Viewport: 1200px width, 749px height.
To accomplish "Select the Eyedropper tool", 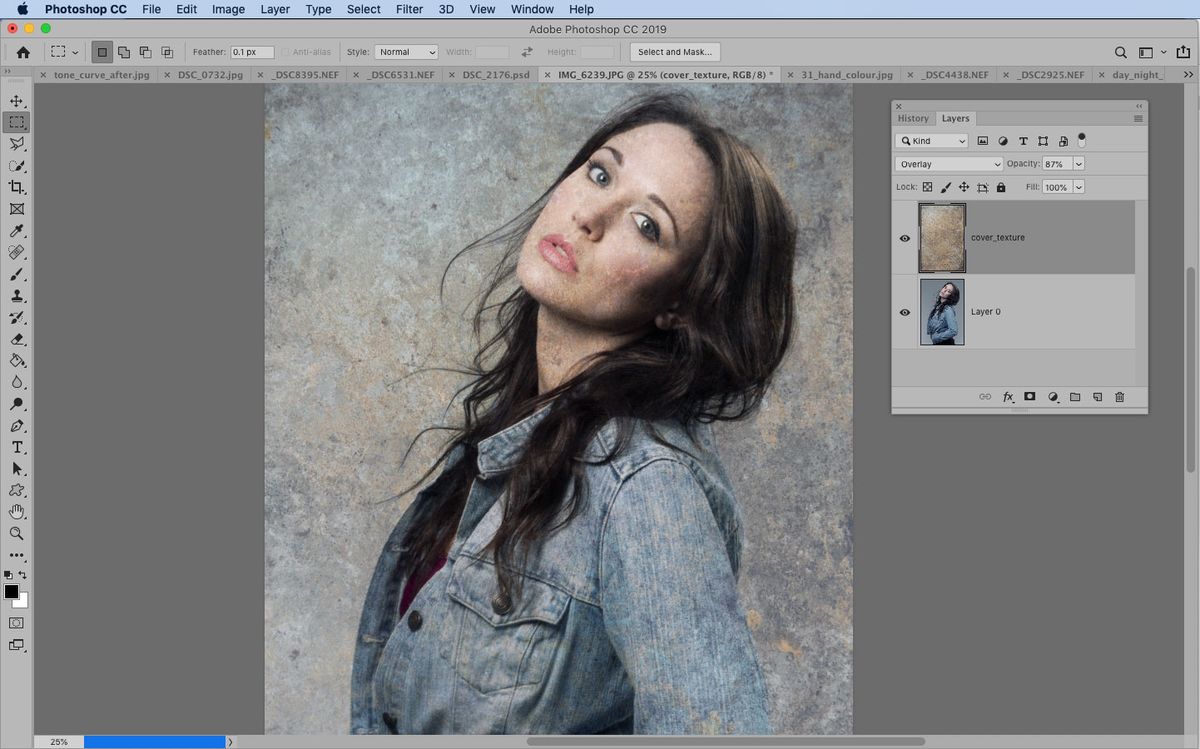I will (17, 230).
